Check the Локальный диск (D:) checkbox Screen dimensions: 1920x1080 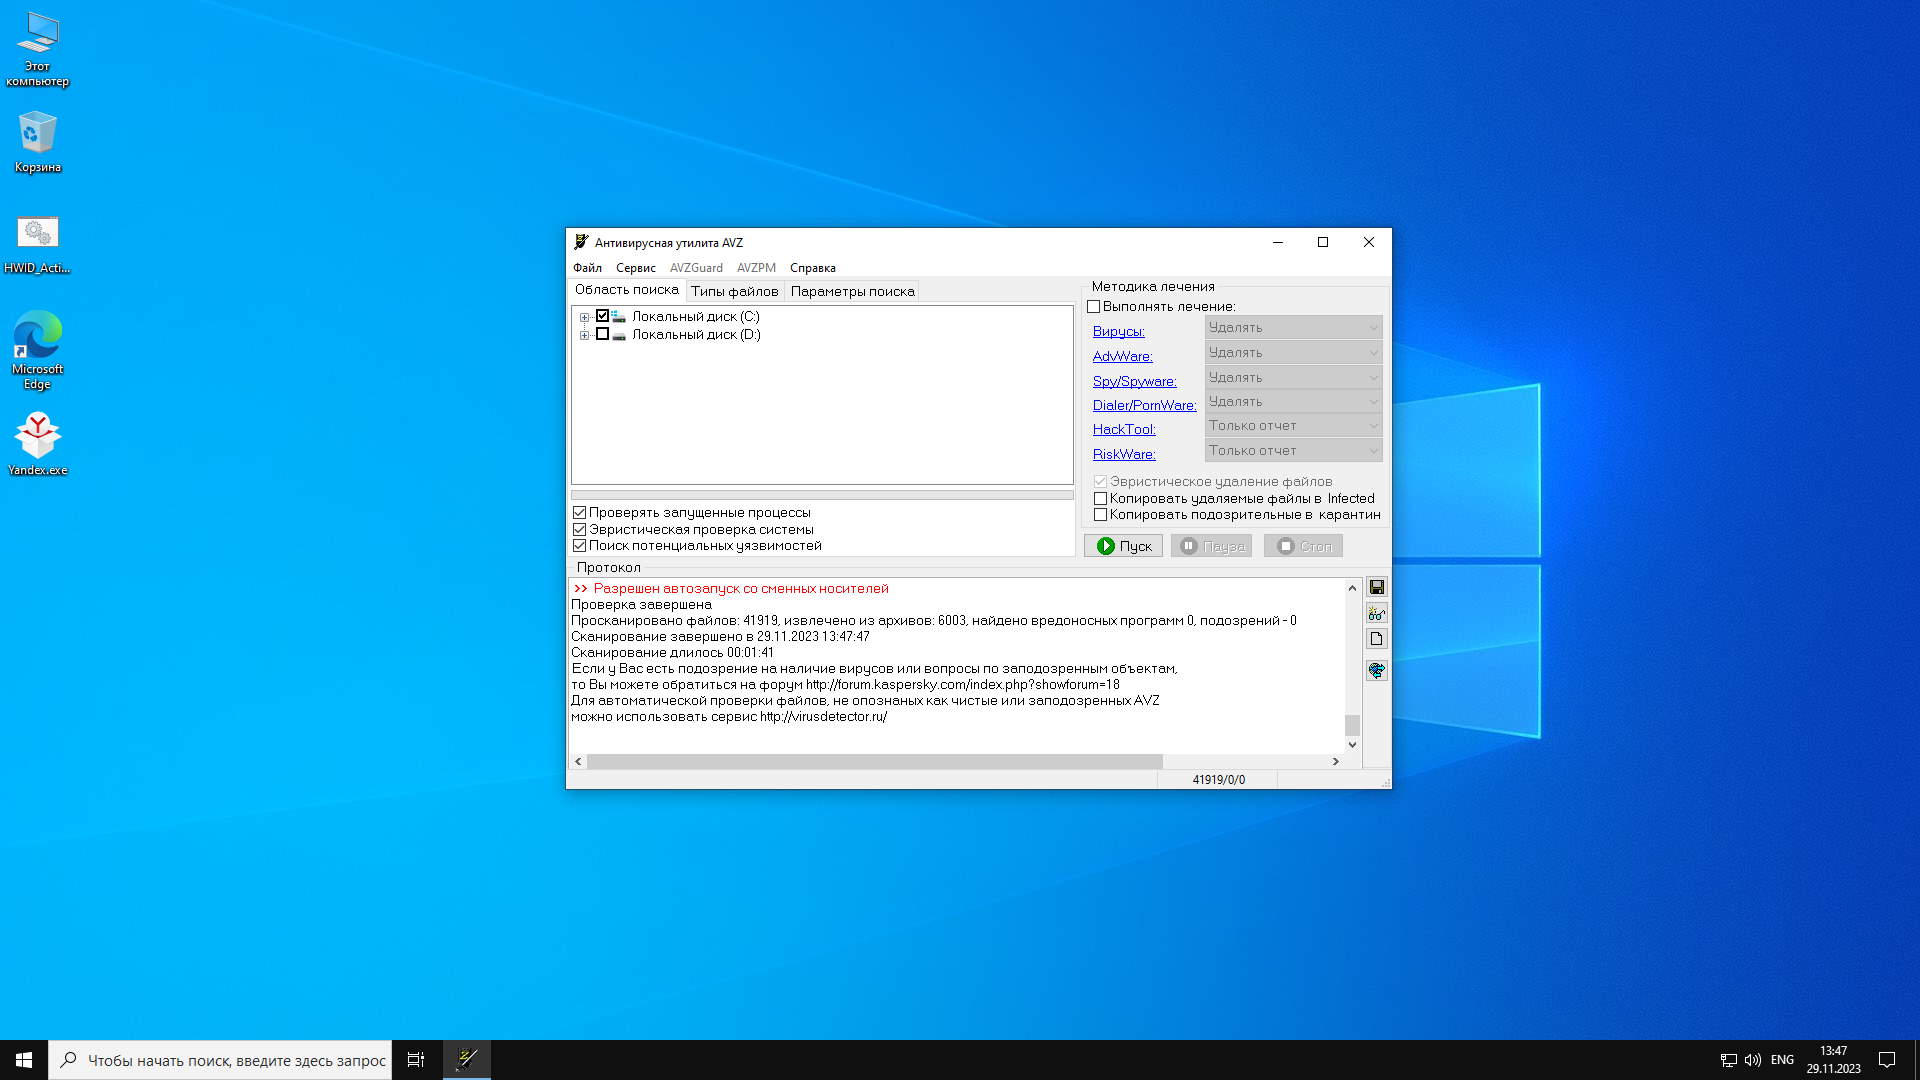602,334
